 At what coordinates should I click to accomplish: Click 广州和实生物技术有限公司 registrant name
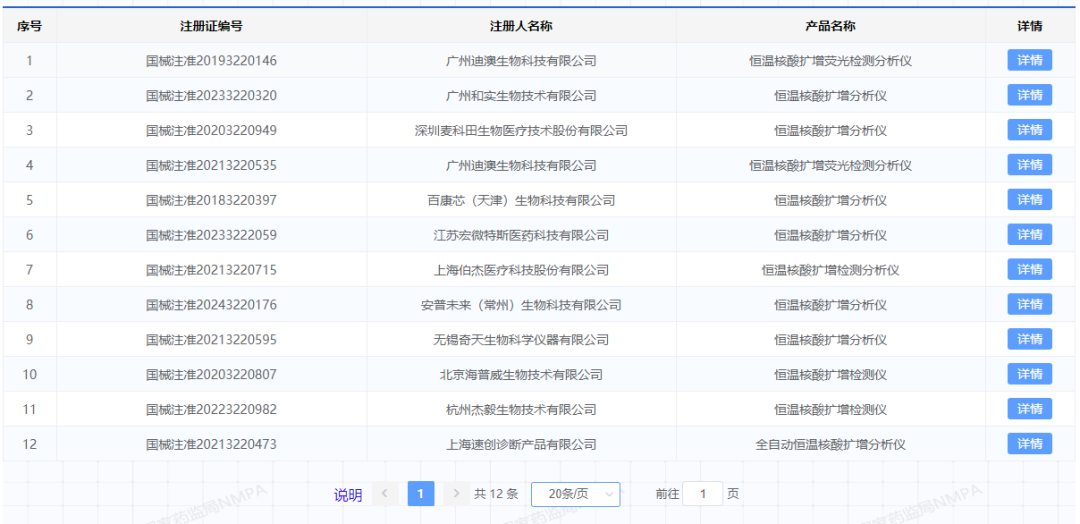pyautogui.click(x=521, y=96)
